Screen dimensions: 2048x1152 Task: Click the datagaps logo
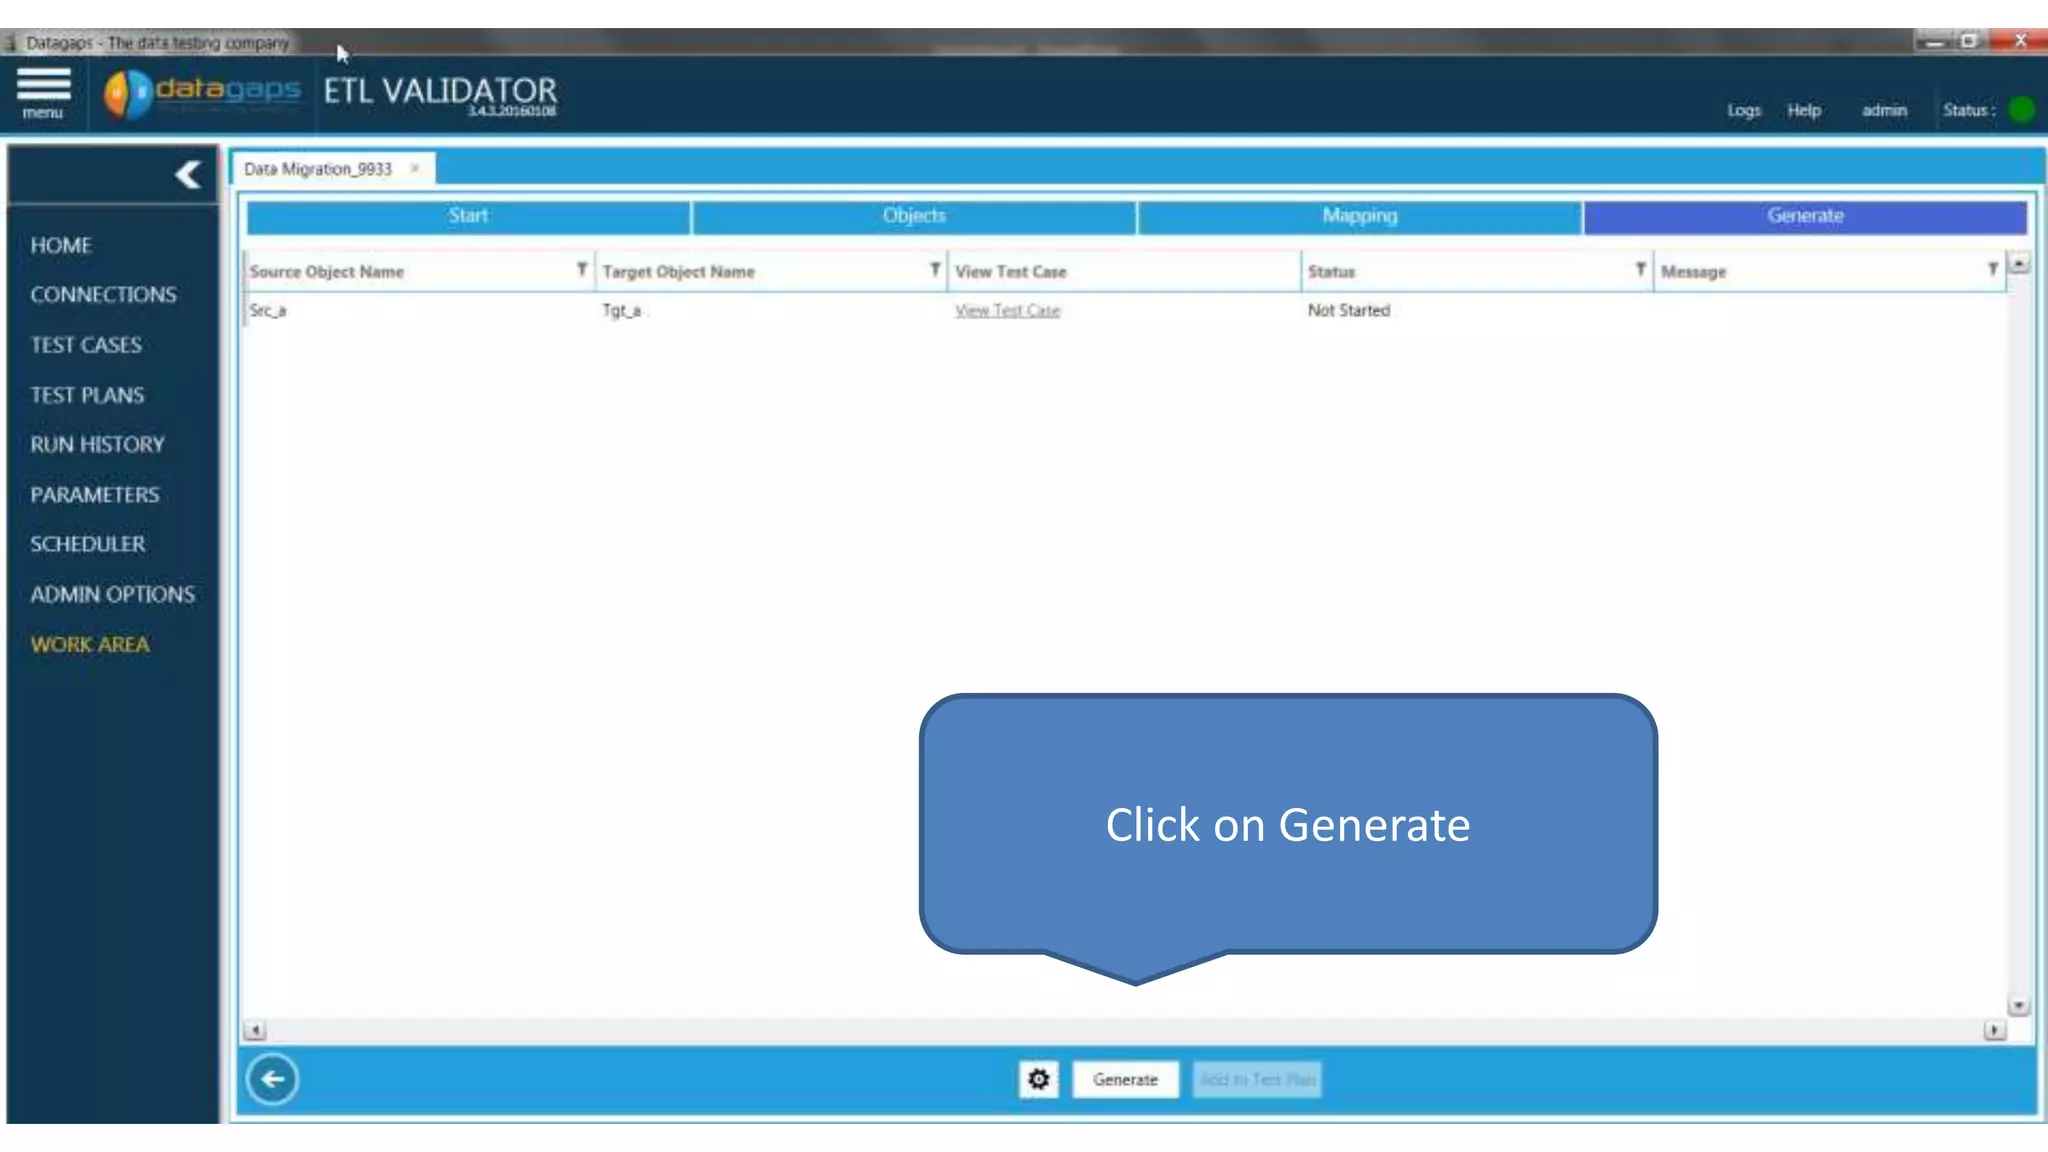[201, 93]
